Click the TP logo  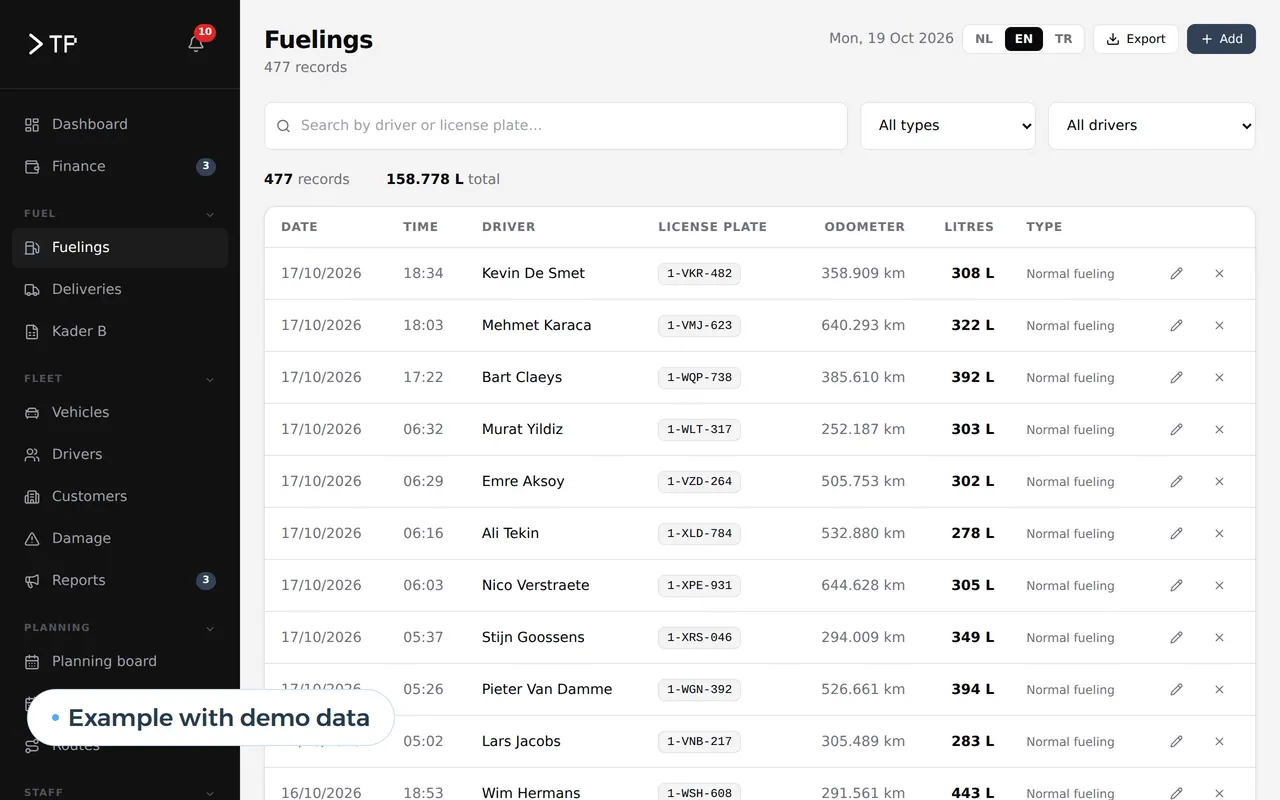coord(52,44)
